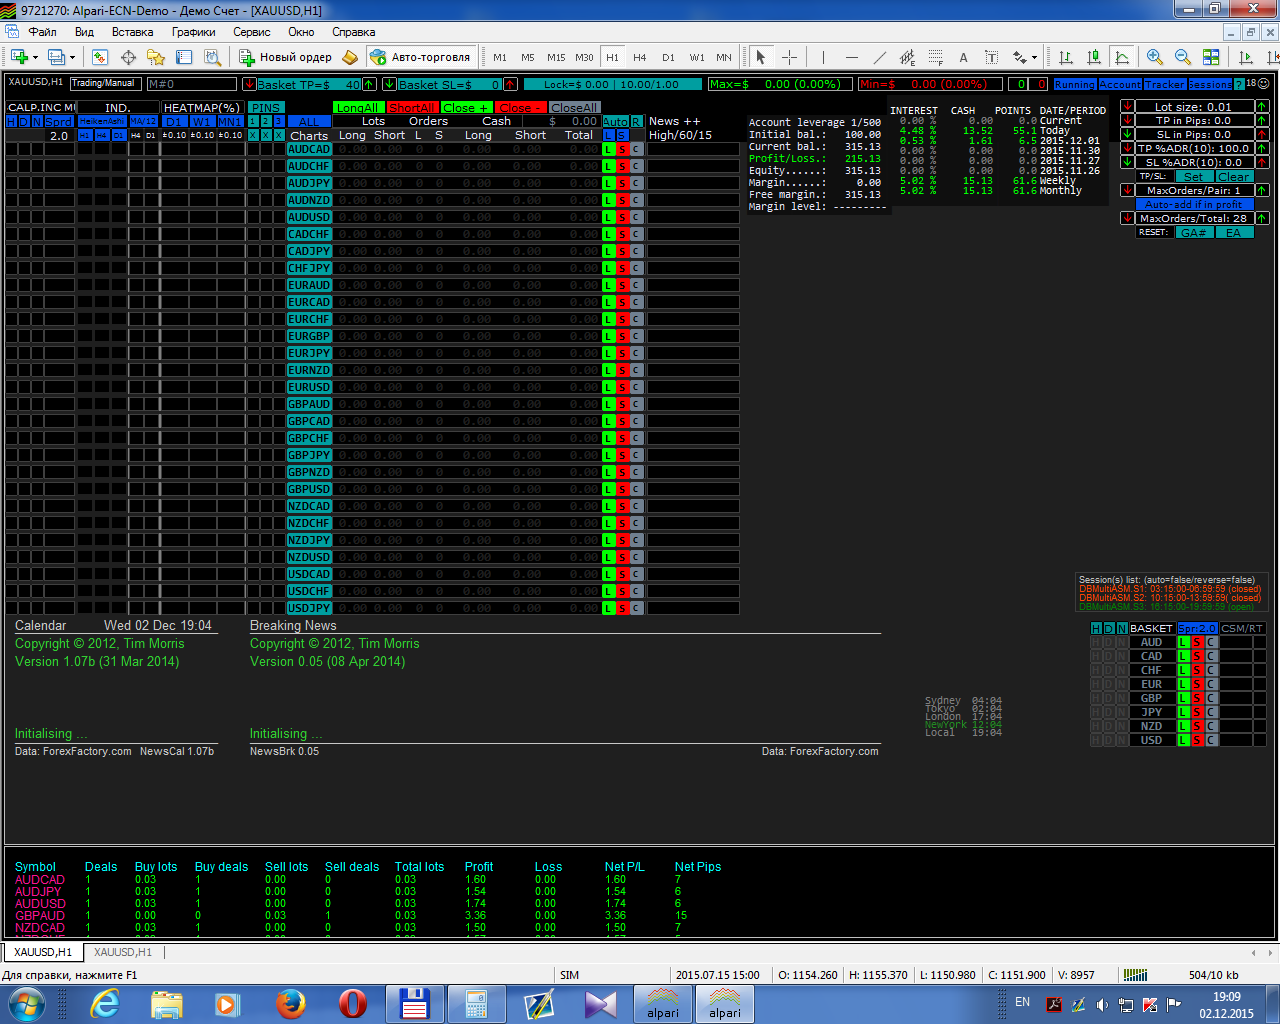Image resolution: width=1280 pixels, height=1024 pixels.
Task: Open the Вид menu
Action: (x=84, y=32)
